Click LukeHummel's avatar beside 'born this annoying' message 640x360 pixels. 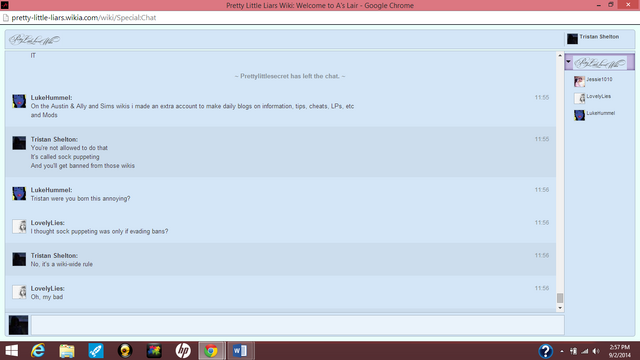[19, 193]
